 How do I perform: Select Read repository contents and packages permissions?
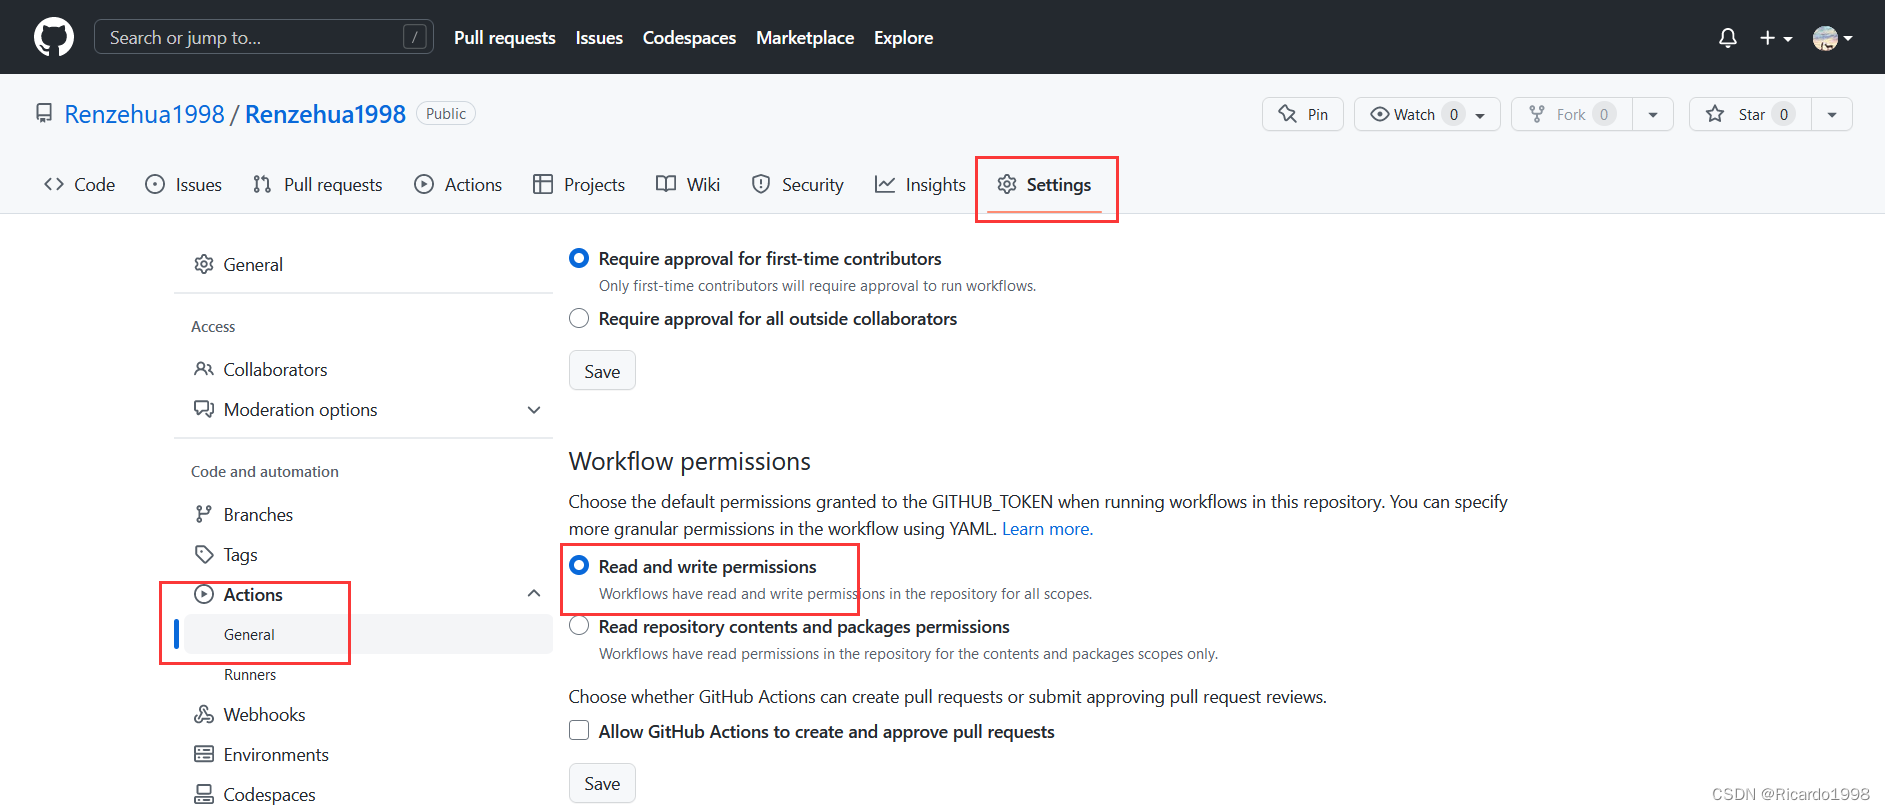coord(579,626)
